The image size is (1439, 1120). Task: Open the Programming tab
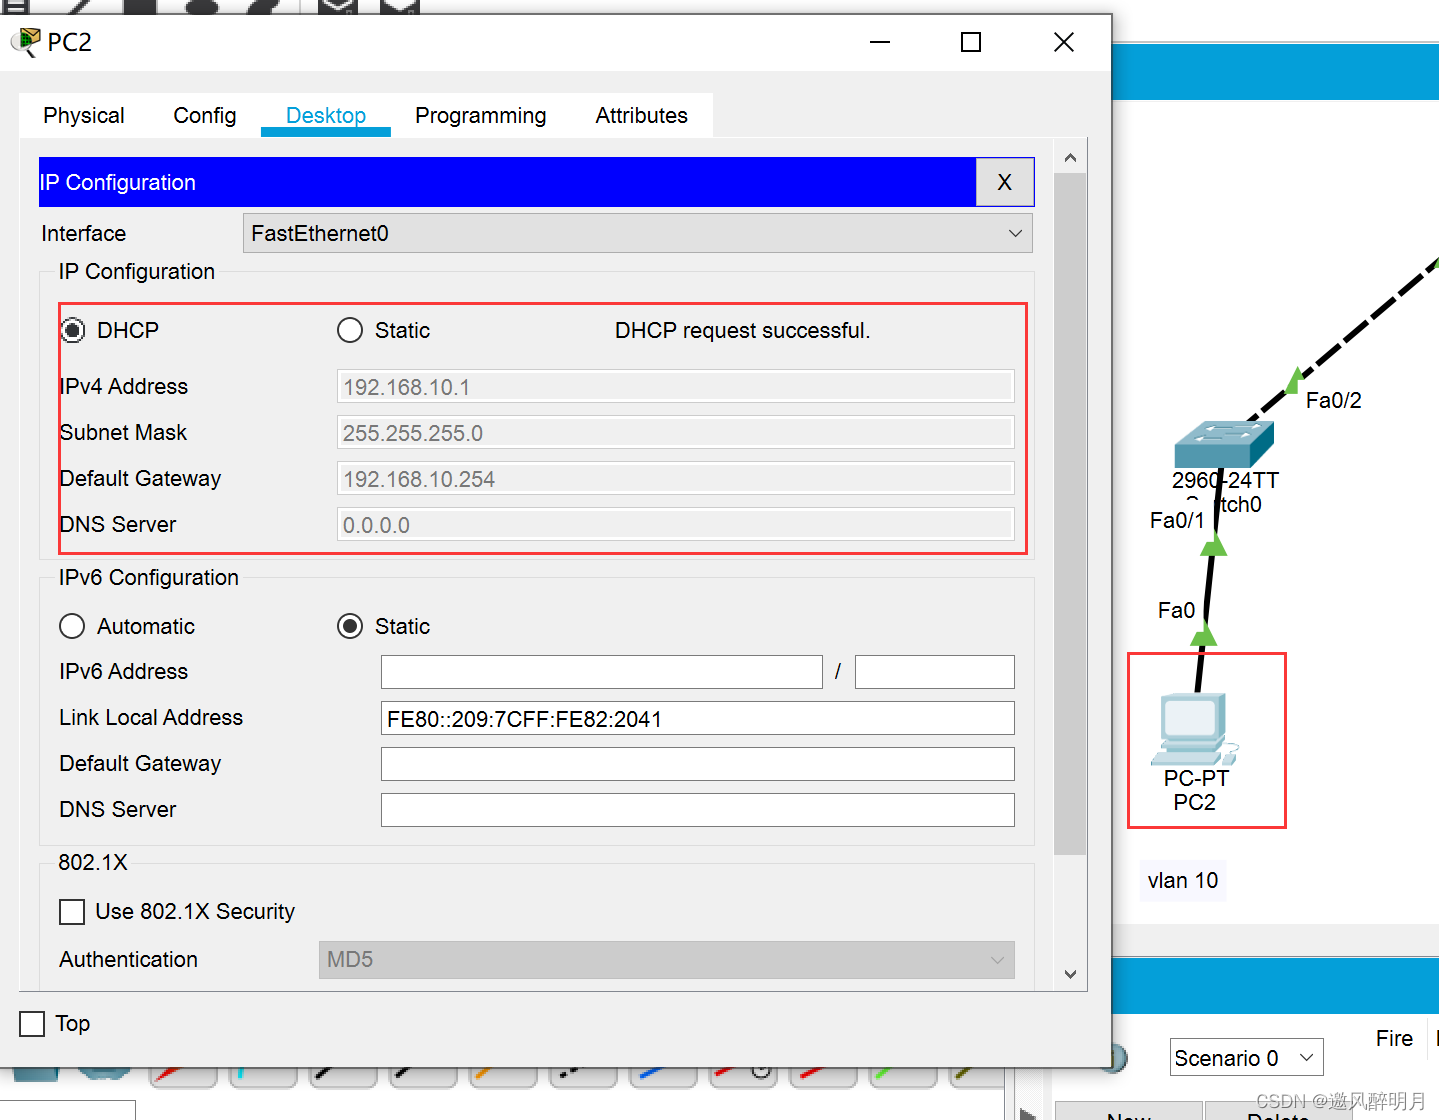[480, 116]
